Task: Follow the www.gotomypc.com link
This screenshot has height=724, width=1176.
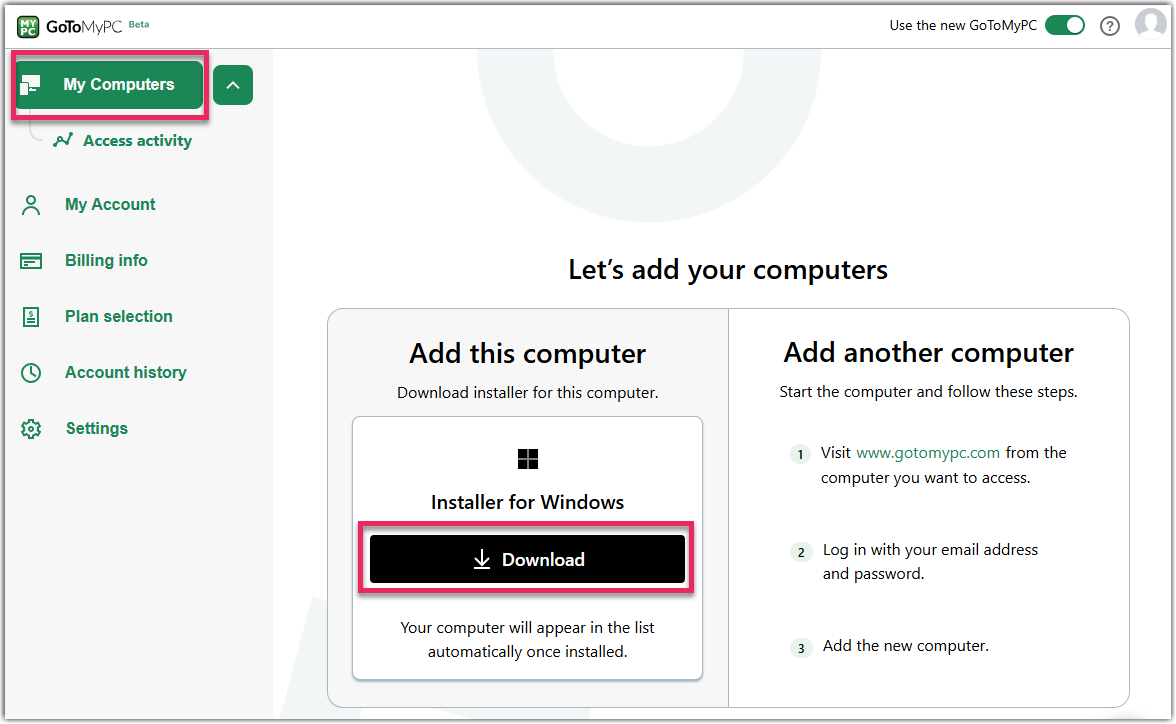Action: [x=928, y=452]
